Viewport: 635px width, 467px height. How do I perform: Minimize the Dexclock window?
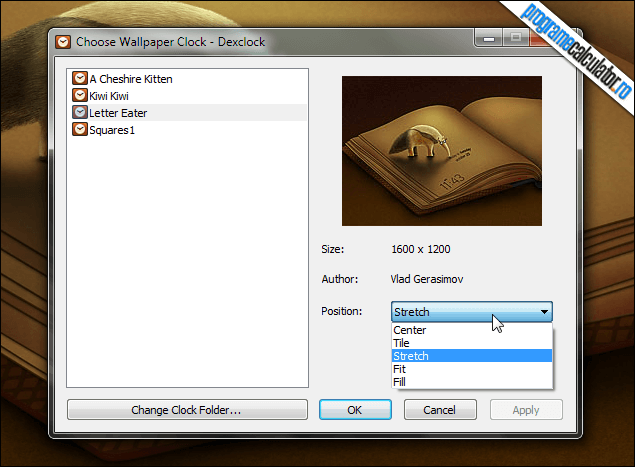pos(489,38)
